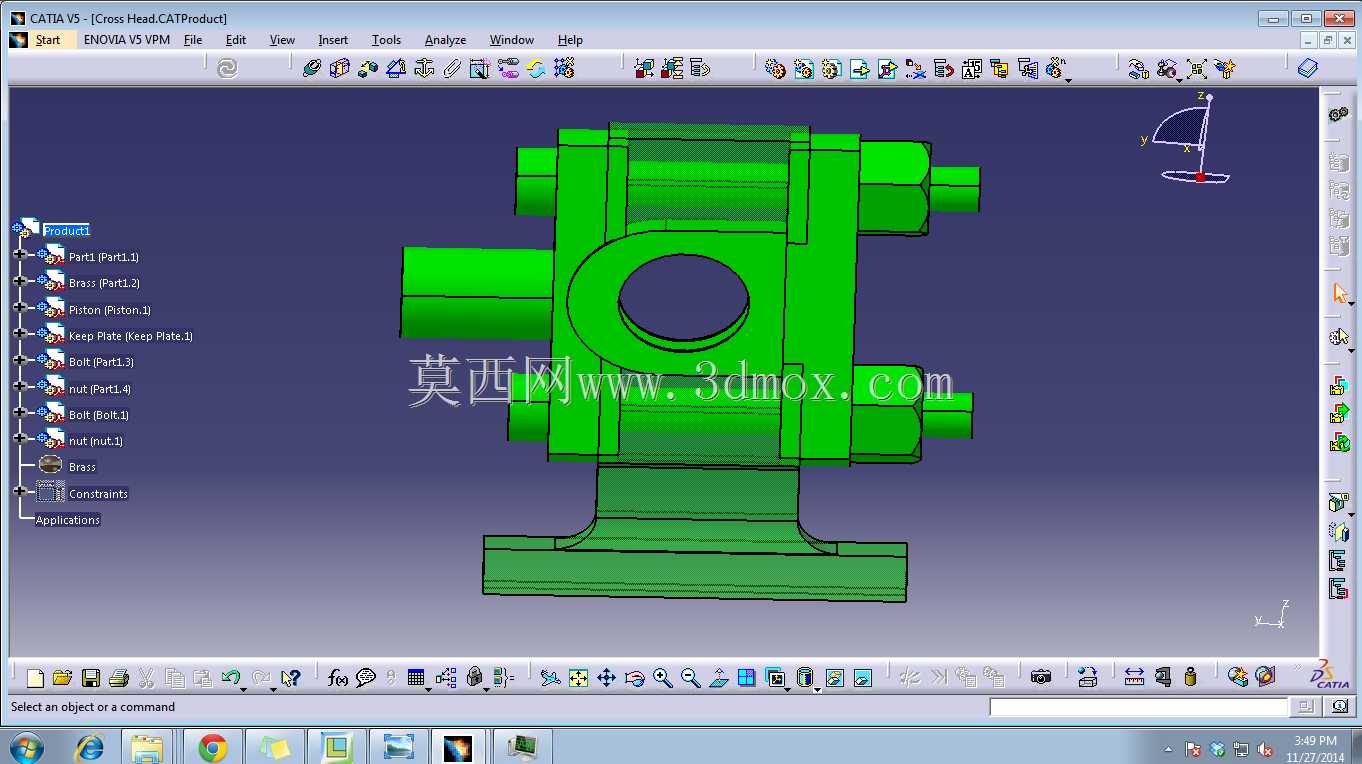
Task: Open the ENOVIA V5 VPM menu
Action: [x=127, y=40]
